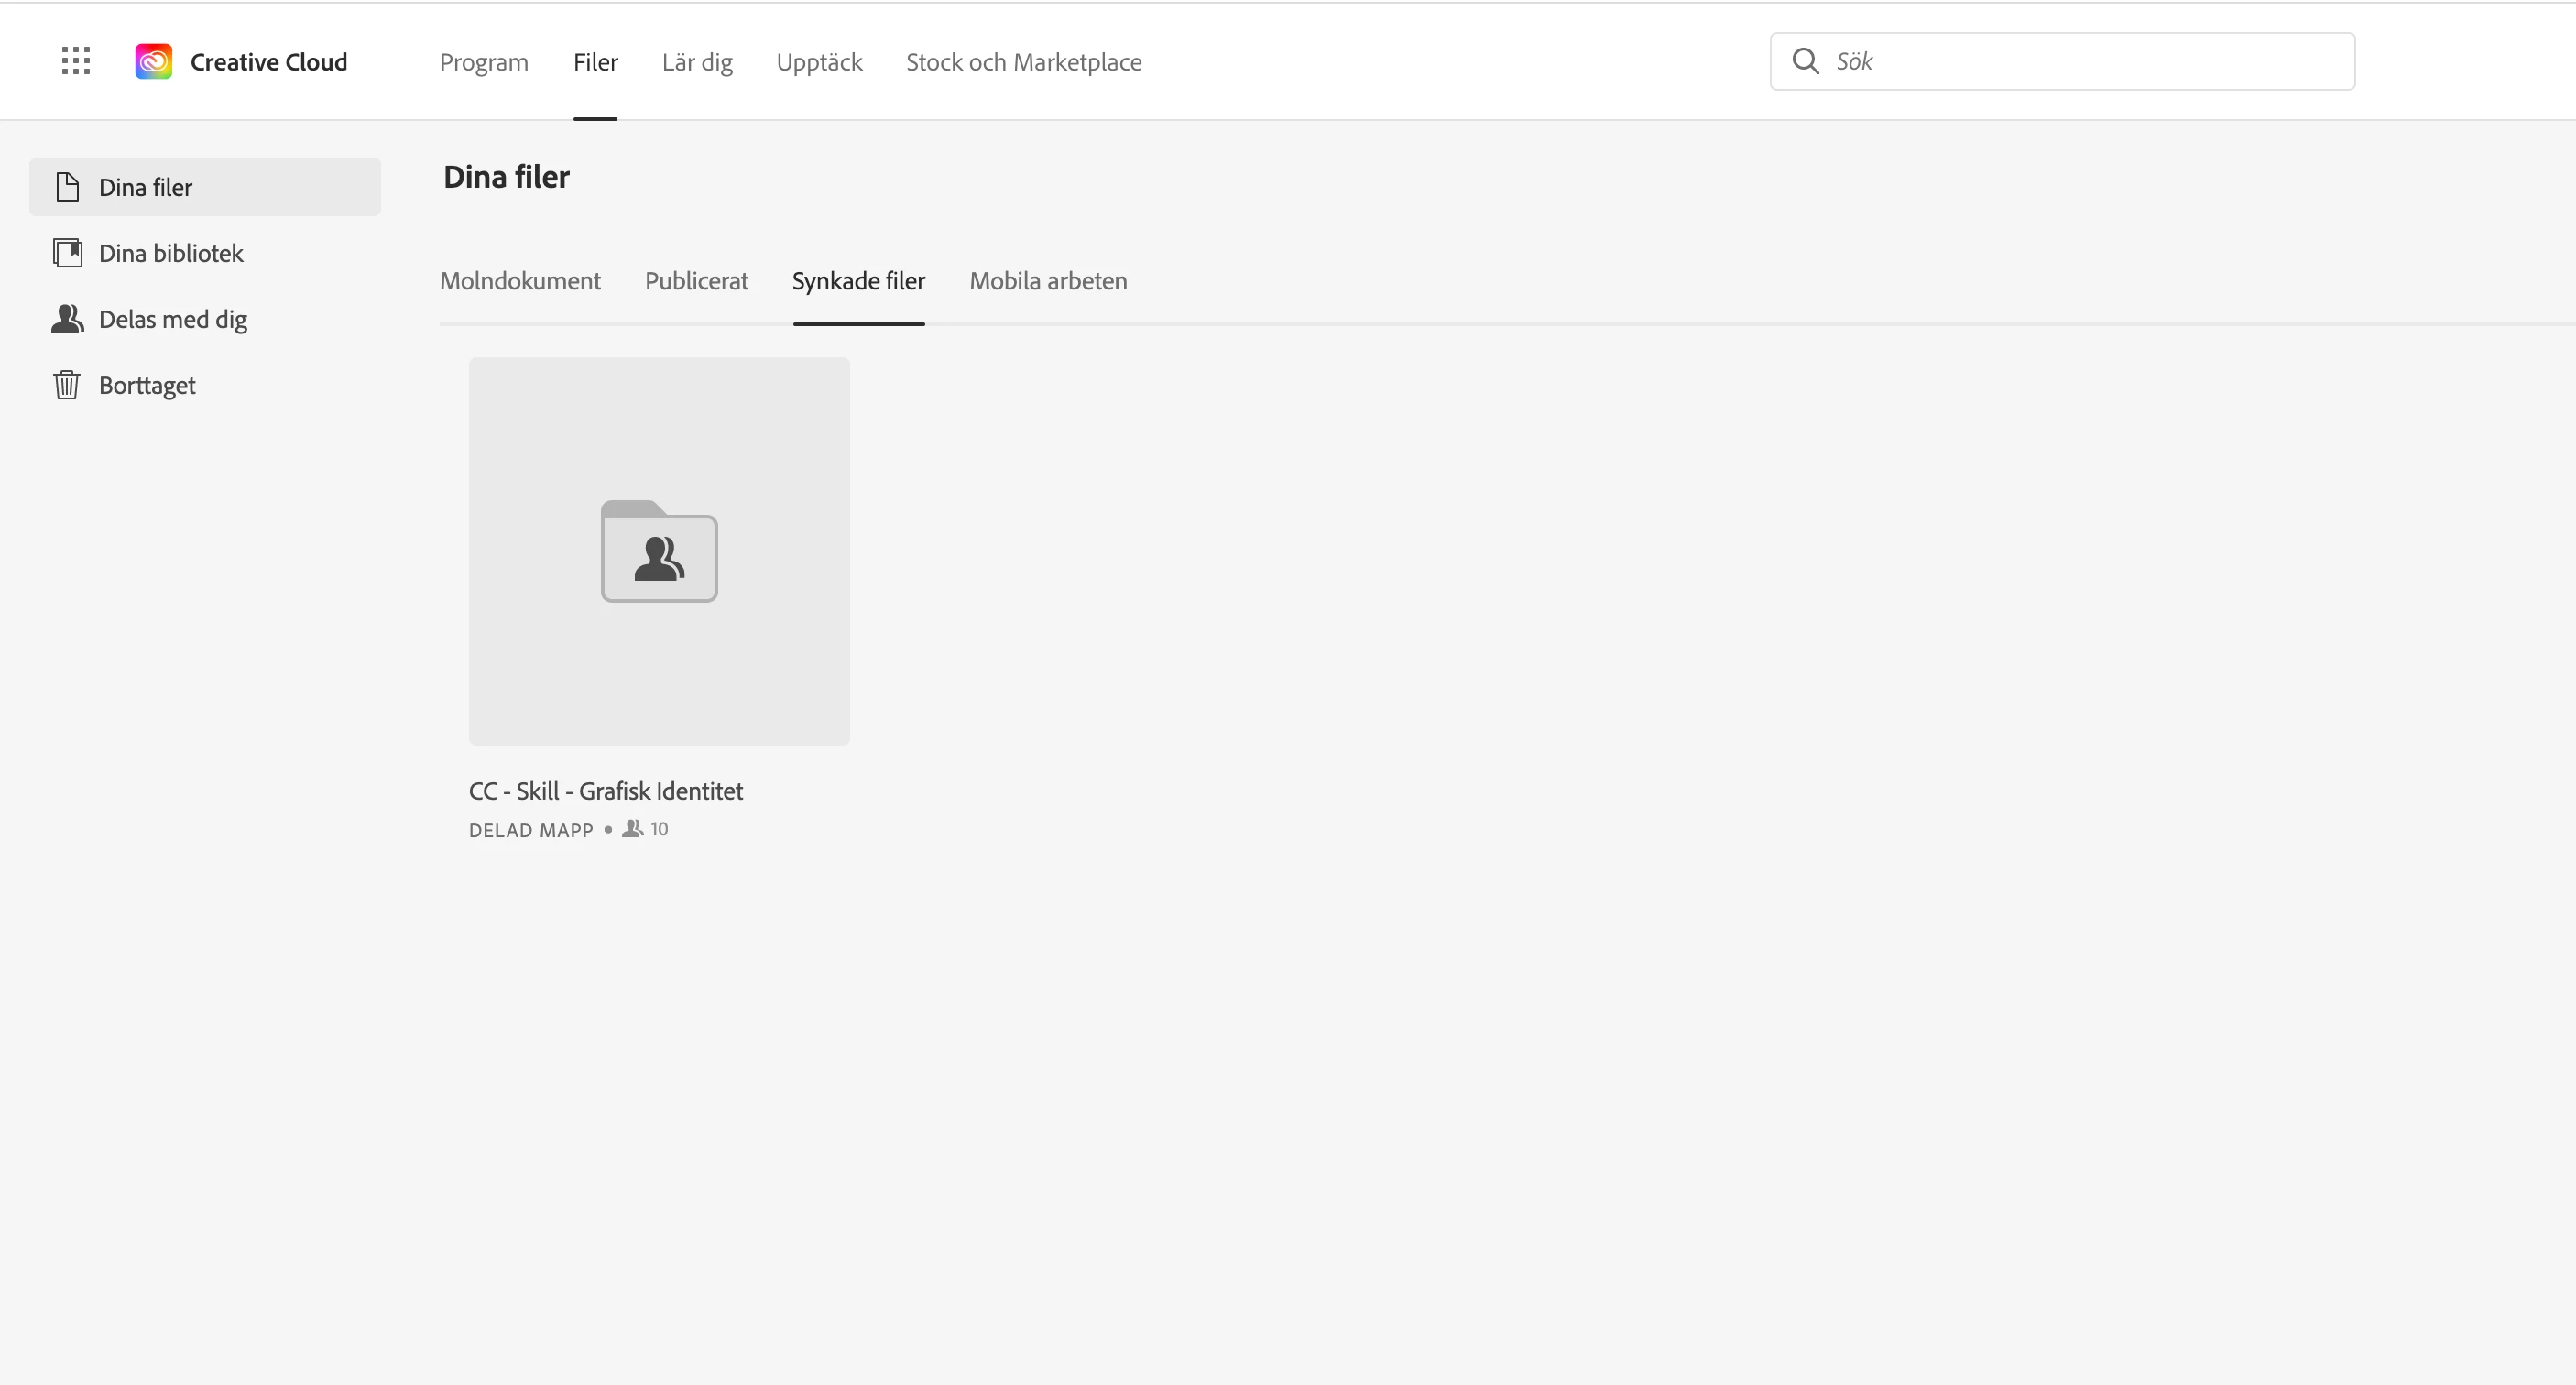This screenshot has height=1385, width=2576.
Task: Click the Borttaget trash can icon
Action: (67, 385)
